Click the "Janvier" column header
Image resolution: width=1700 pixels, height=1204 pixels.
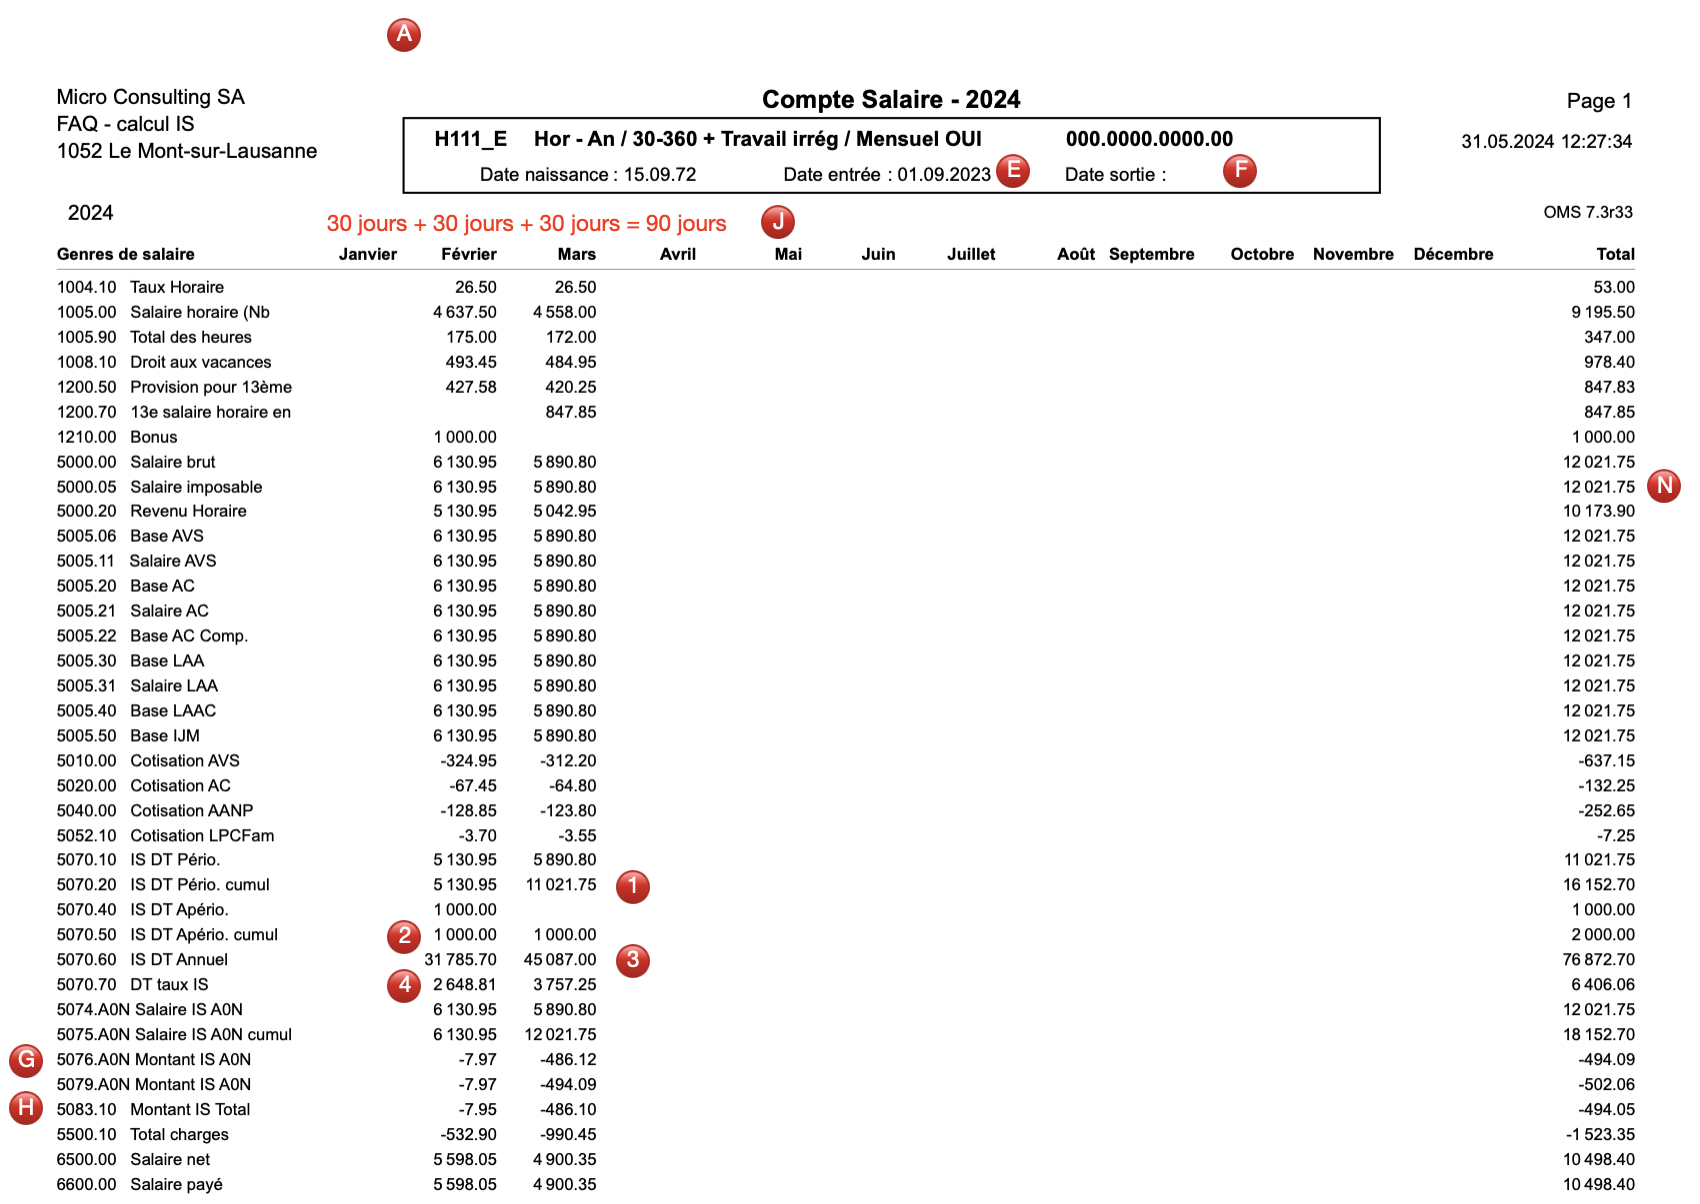point(367,254)
